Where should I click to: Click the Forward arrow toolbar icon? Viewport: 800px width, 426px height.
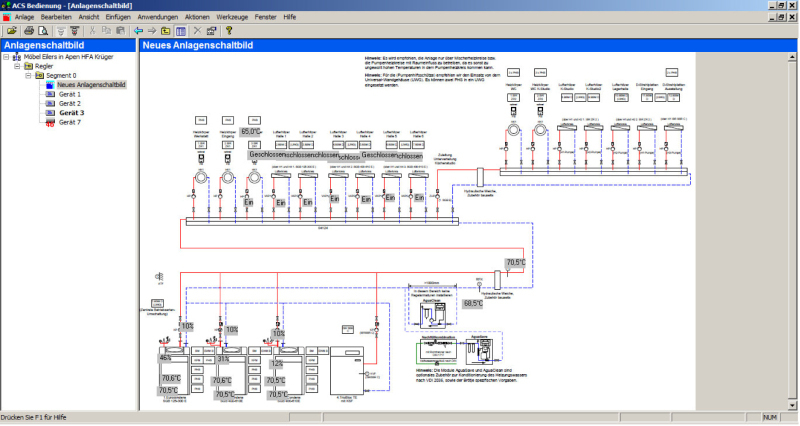click(152, 31)
